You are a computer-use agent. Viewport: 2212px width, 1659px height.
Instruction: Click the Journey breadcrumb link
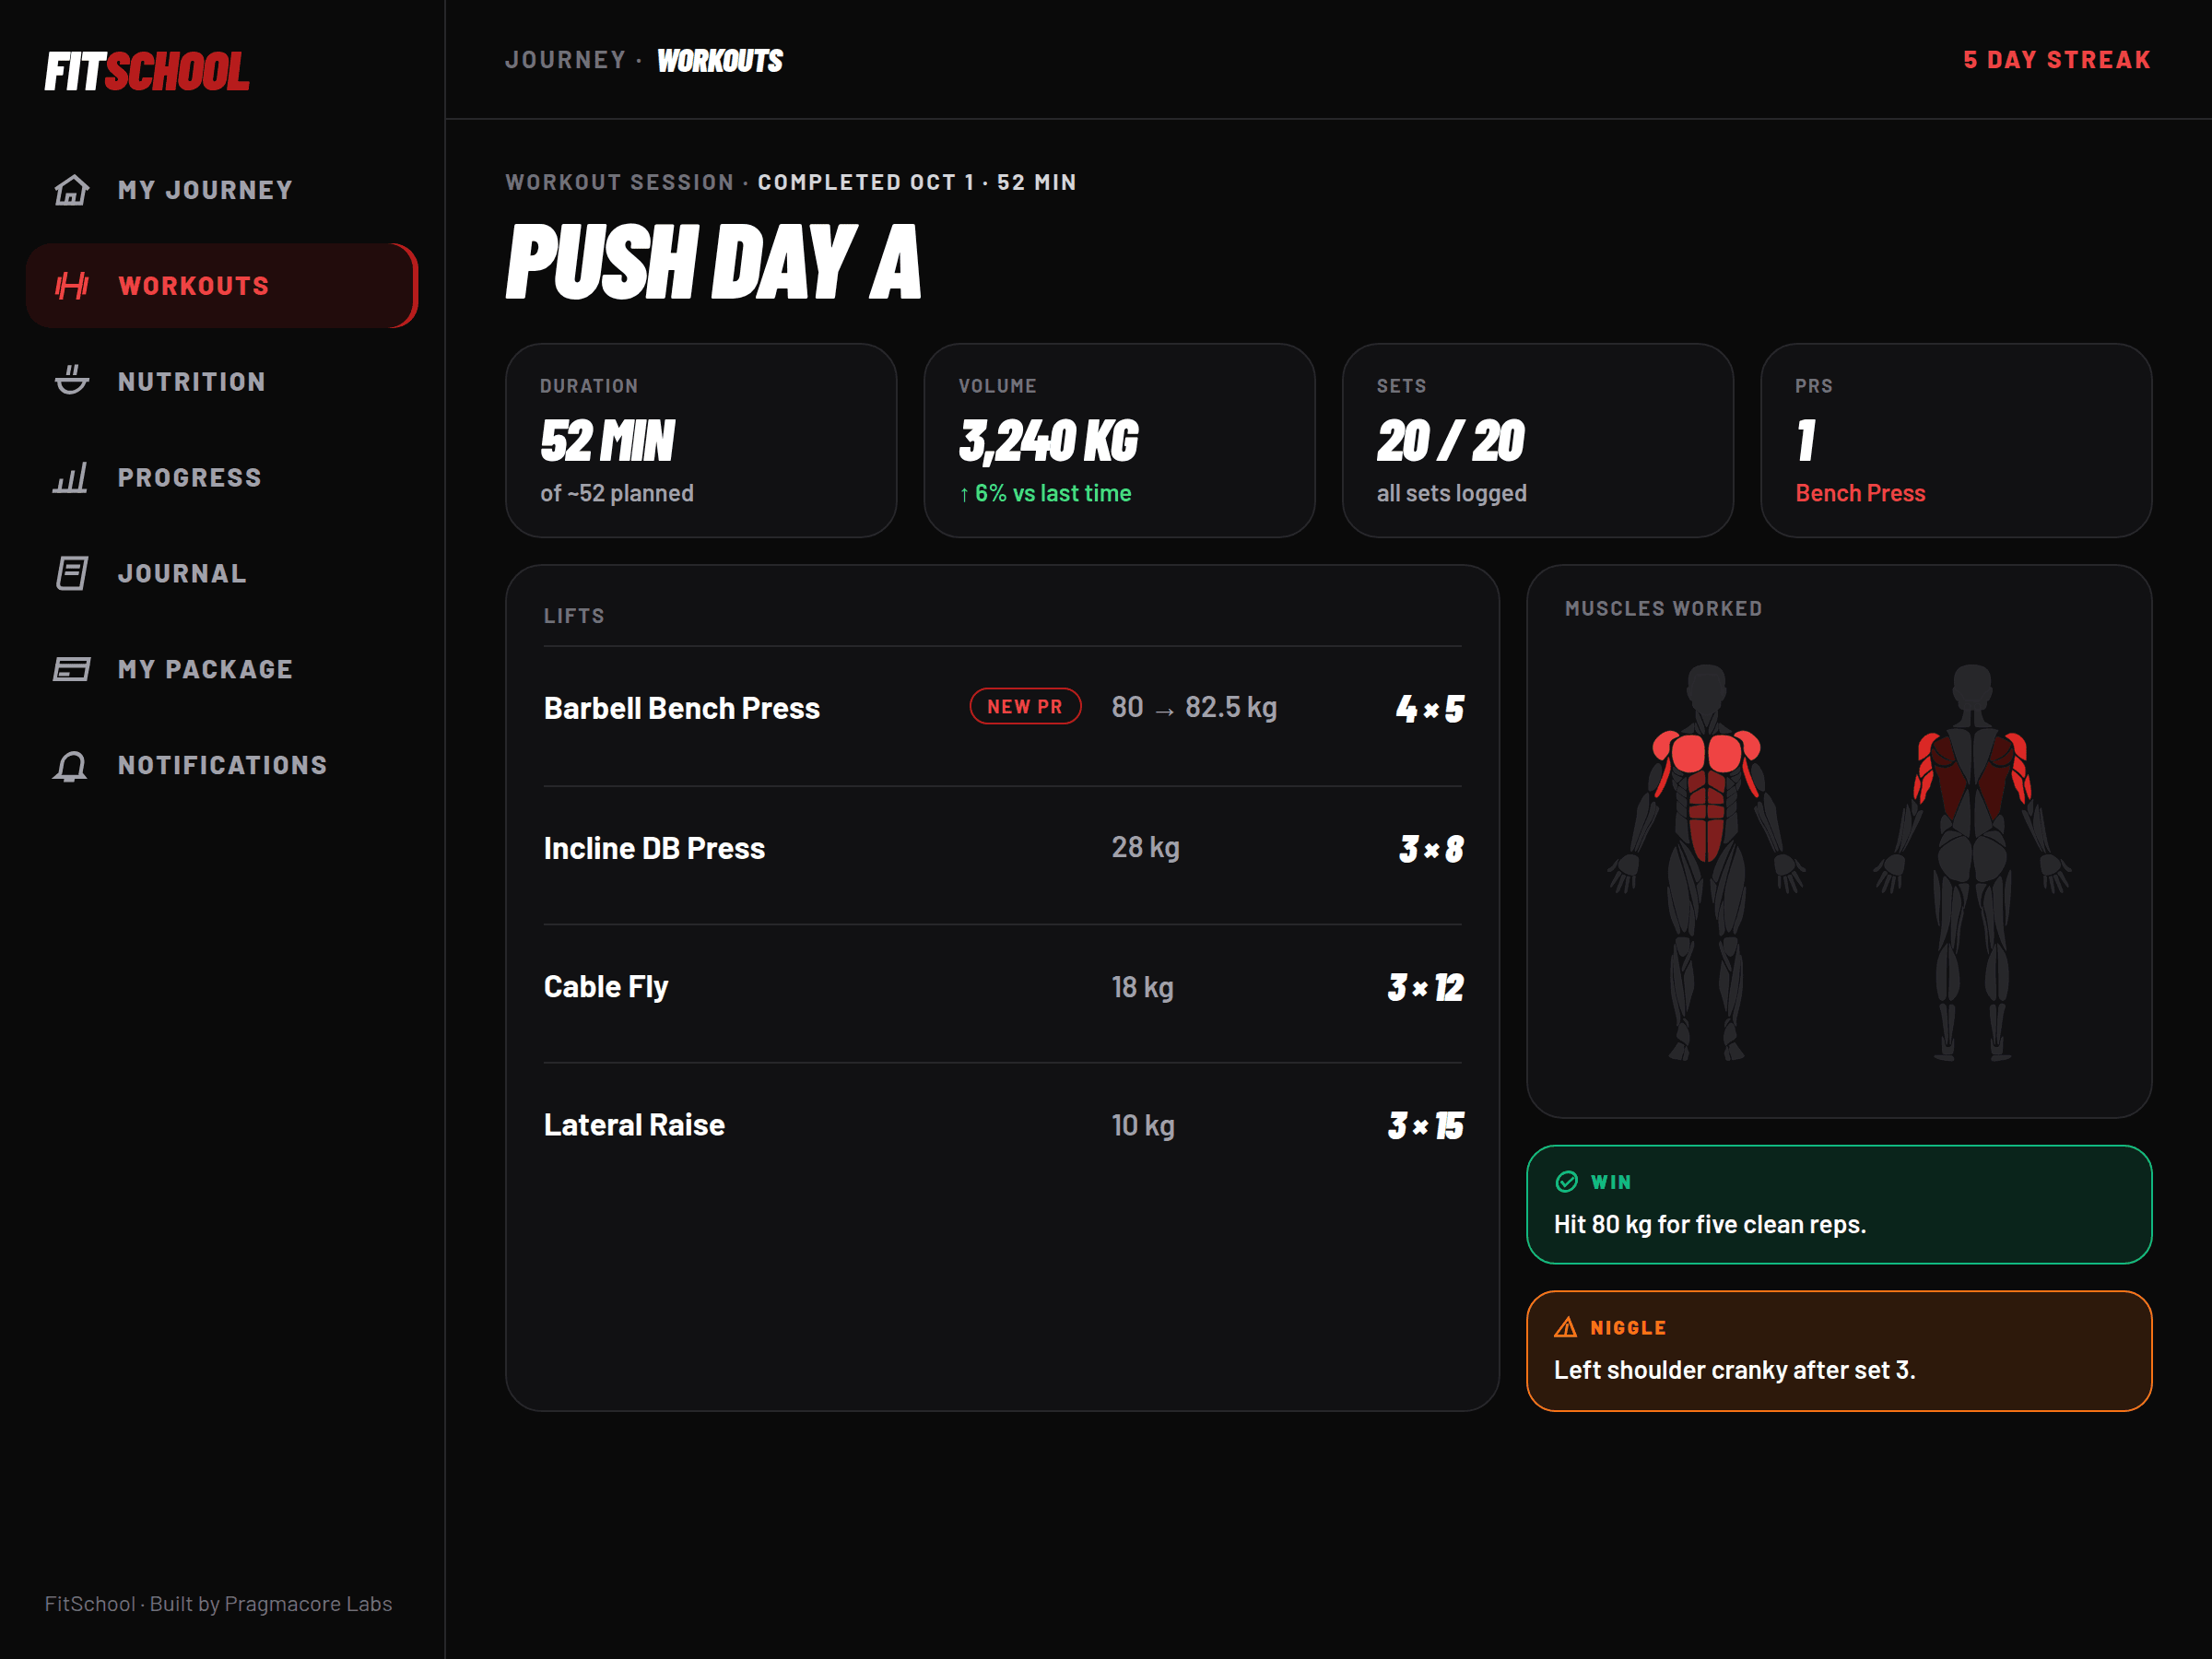click(566, 60)
